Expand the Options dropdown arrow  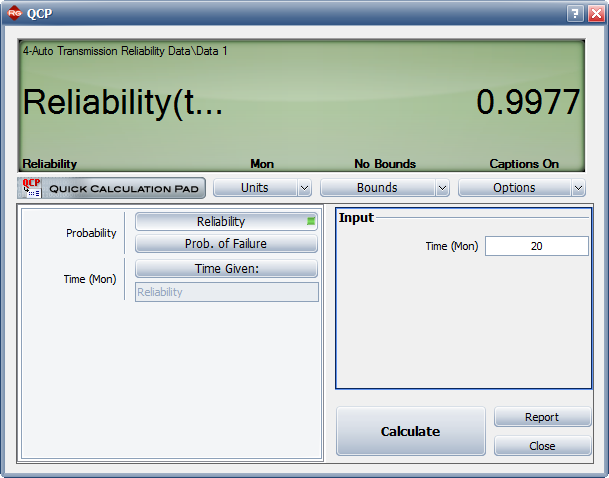[x=578, y=188]
